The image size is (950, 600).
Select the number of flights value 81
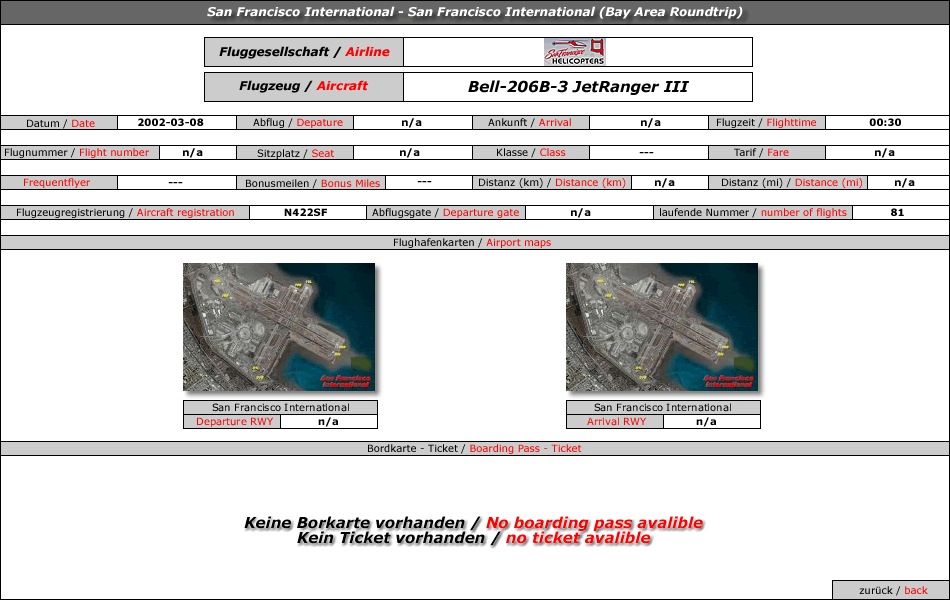click(897, 212)
